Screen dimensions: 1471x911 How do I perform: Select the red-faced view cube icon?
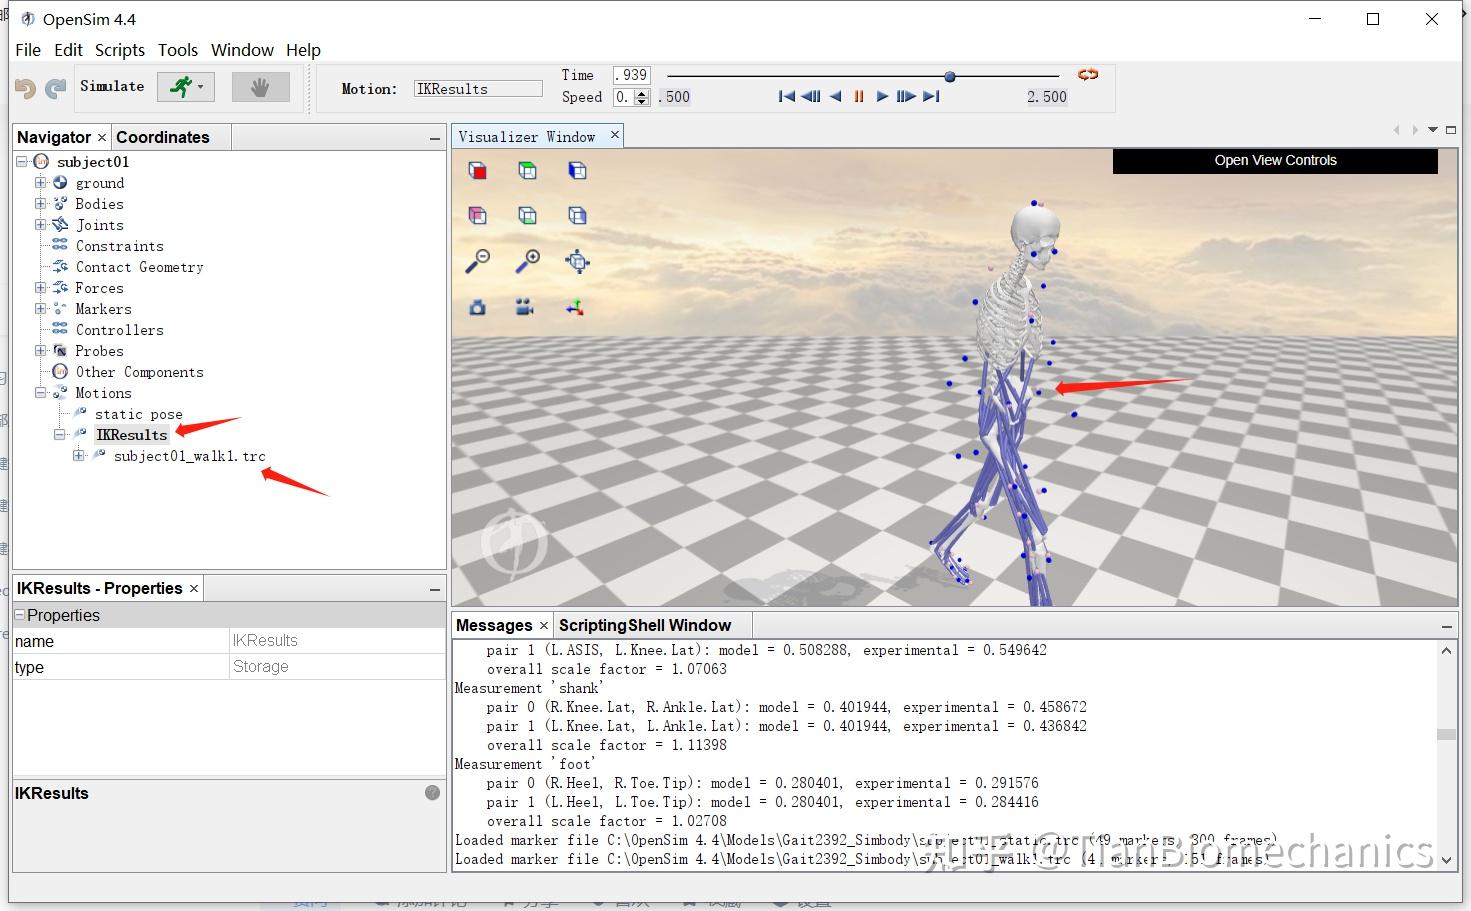pos(477,170)
